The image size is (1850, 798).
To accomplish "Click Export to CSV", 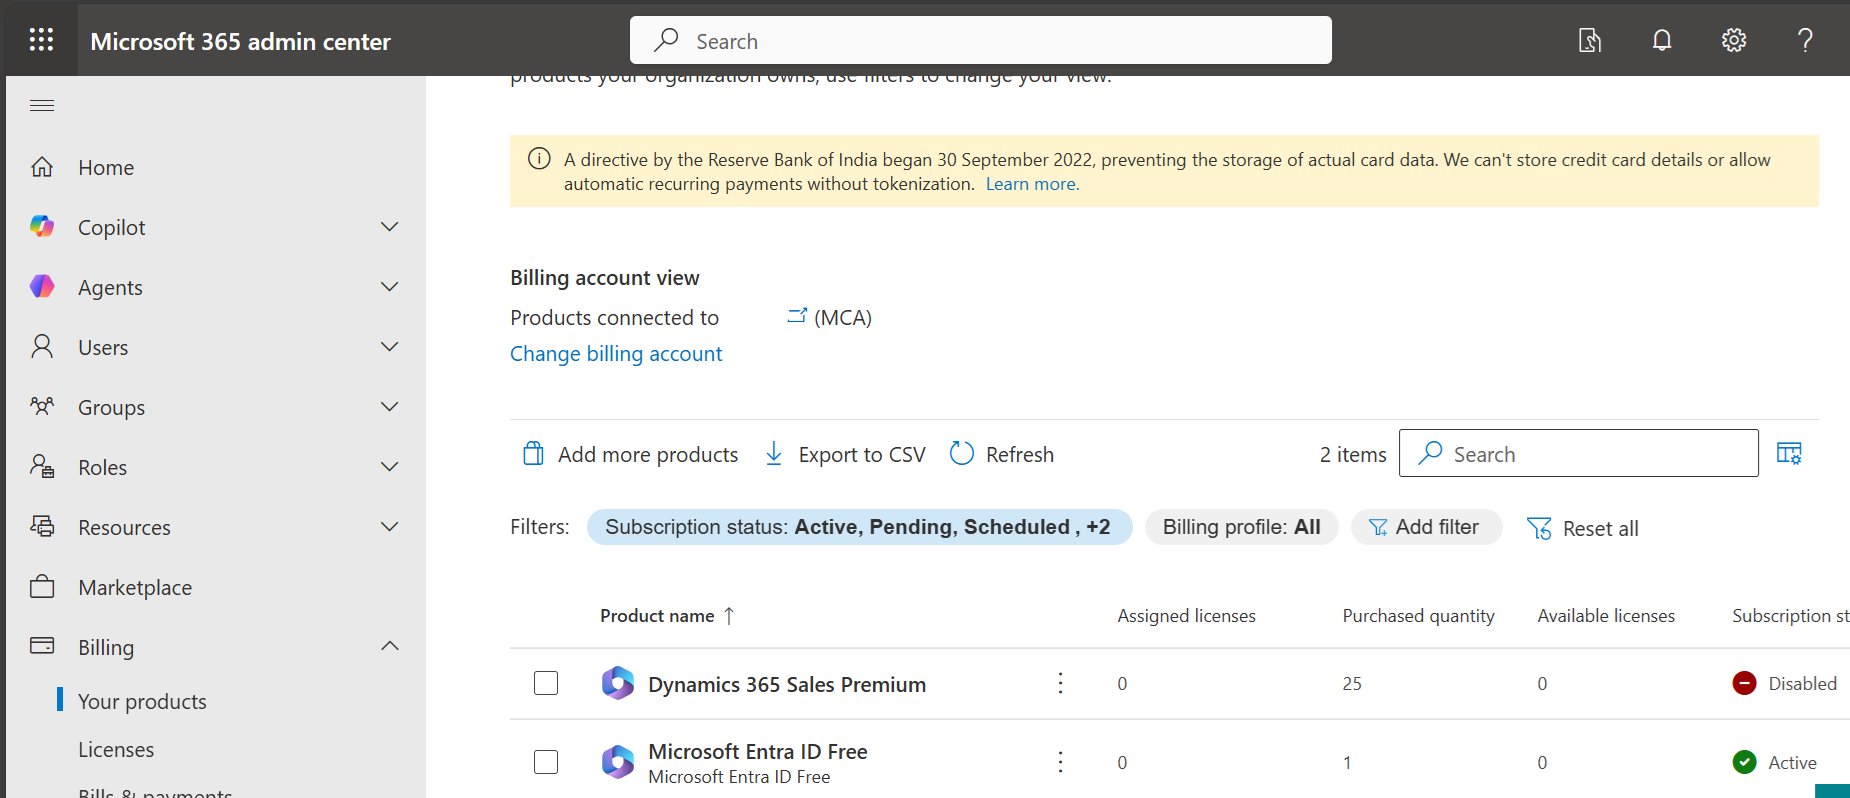I will click(845, 454).
